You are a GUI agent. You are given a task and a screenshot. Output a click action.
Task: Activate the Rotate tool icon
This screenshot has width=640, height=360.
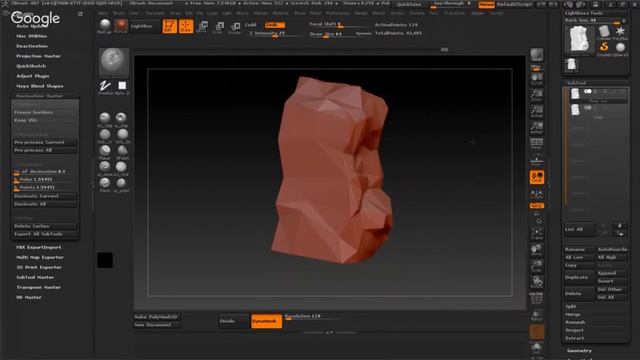[x=235, y=27]
